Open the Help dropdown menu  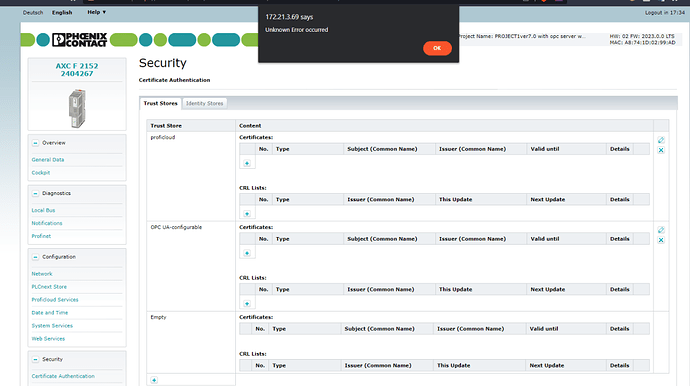click(x=96, y=12)
